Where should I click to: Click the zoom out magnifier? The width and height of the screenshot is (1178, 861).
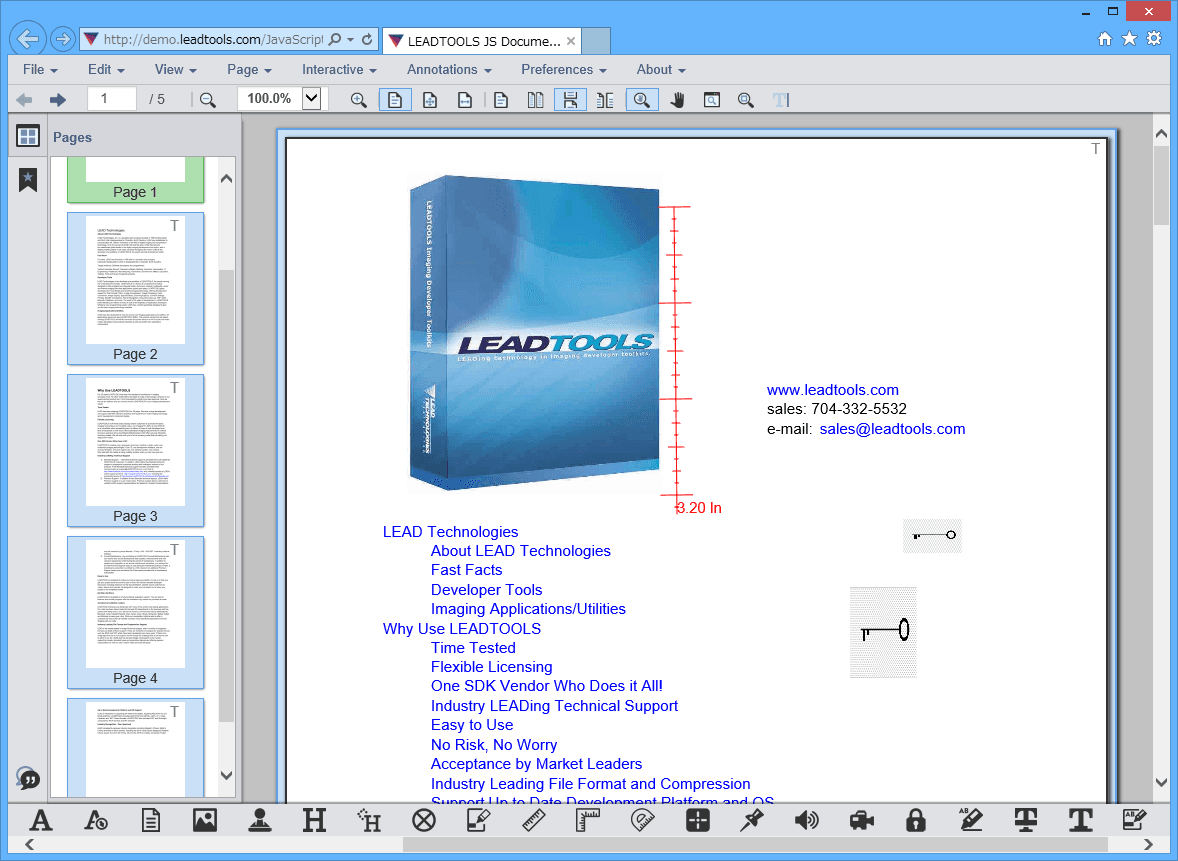point(208,100)
